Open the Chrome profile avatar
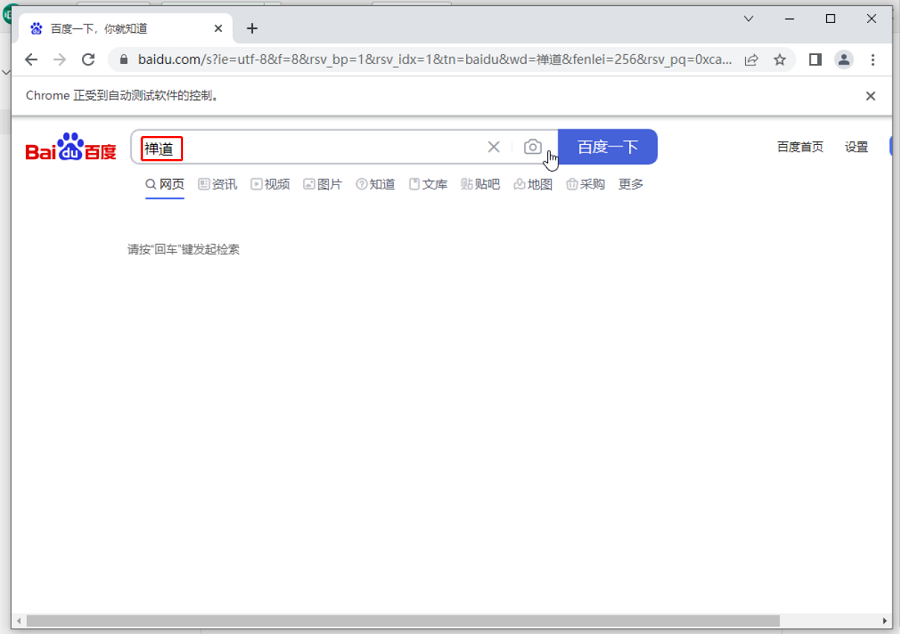 [844, 59]
